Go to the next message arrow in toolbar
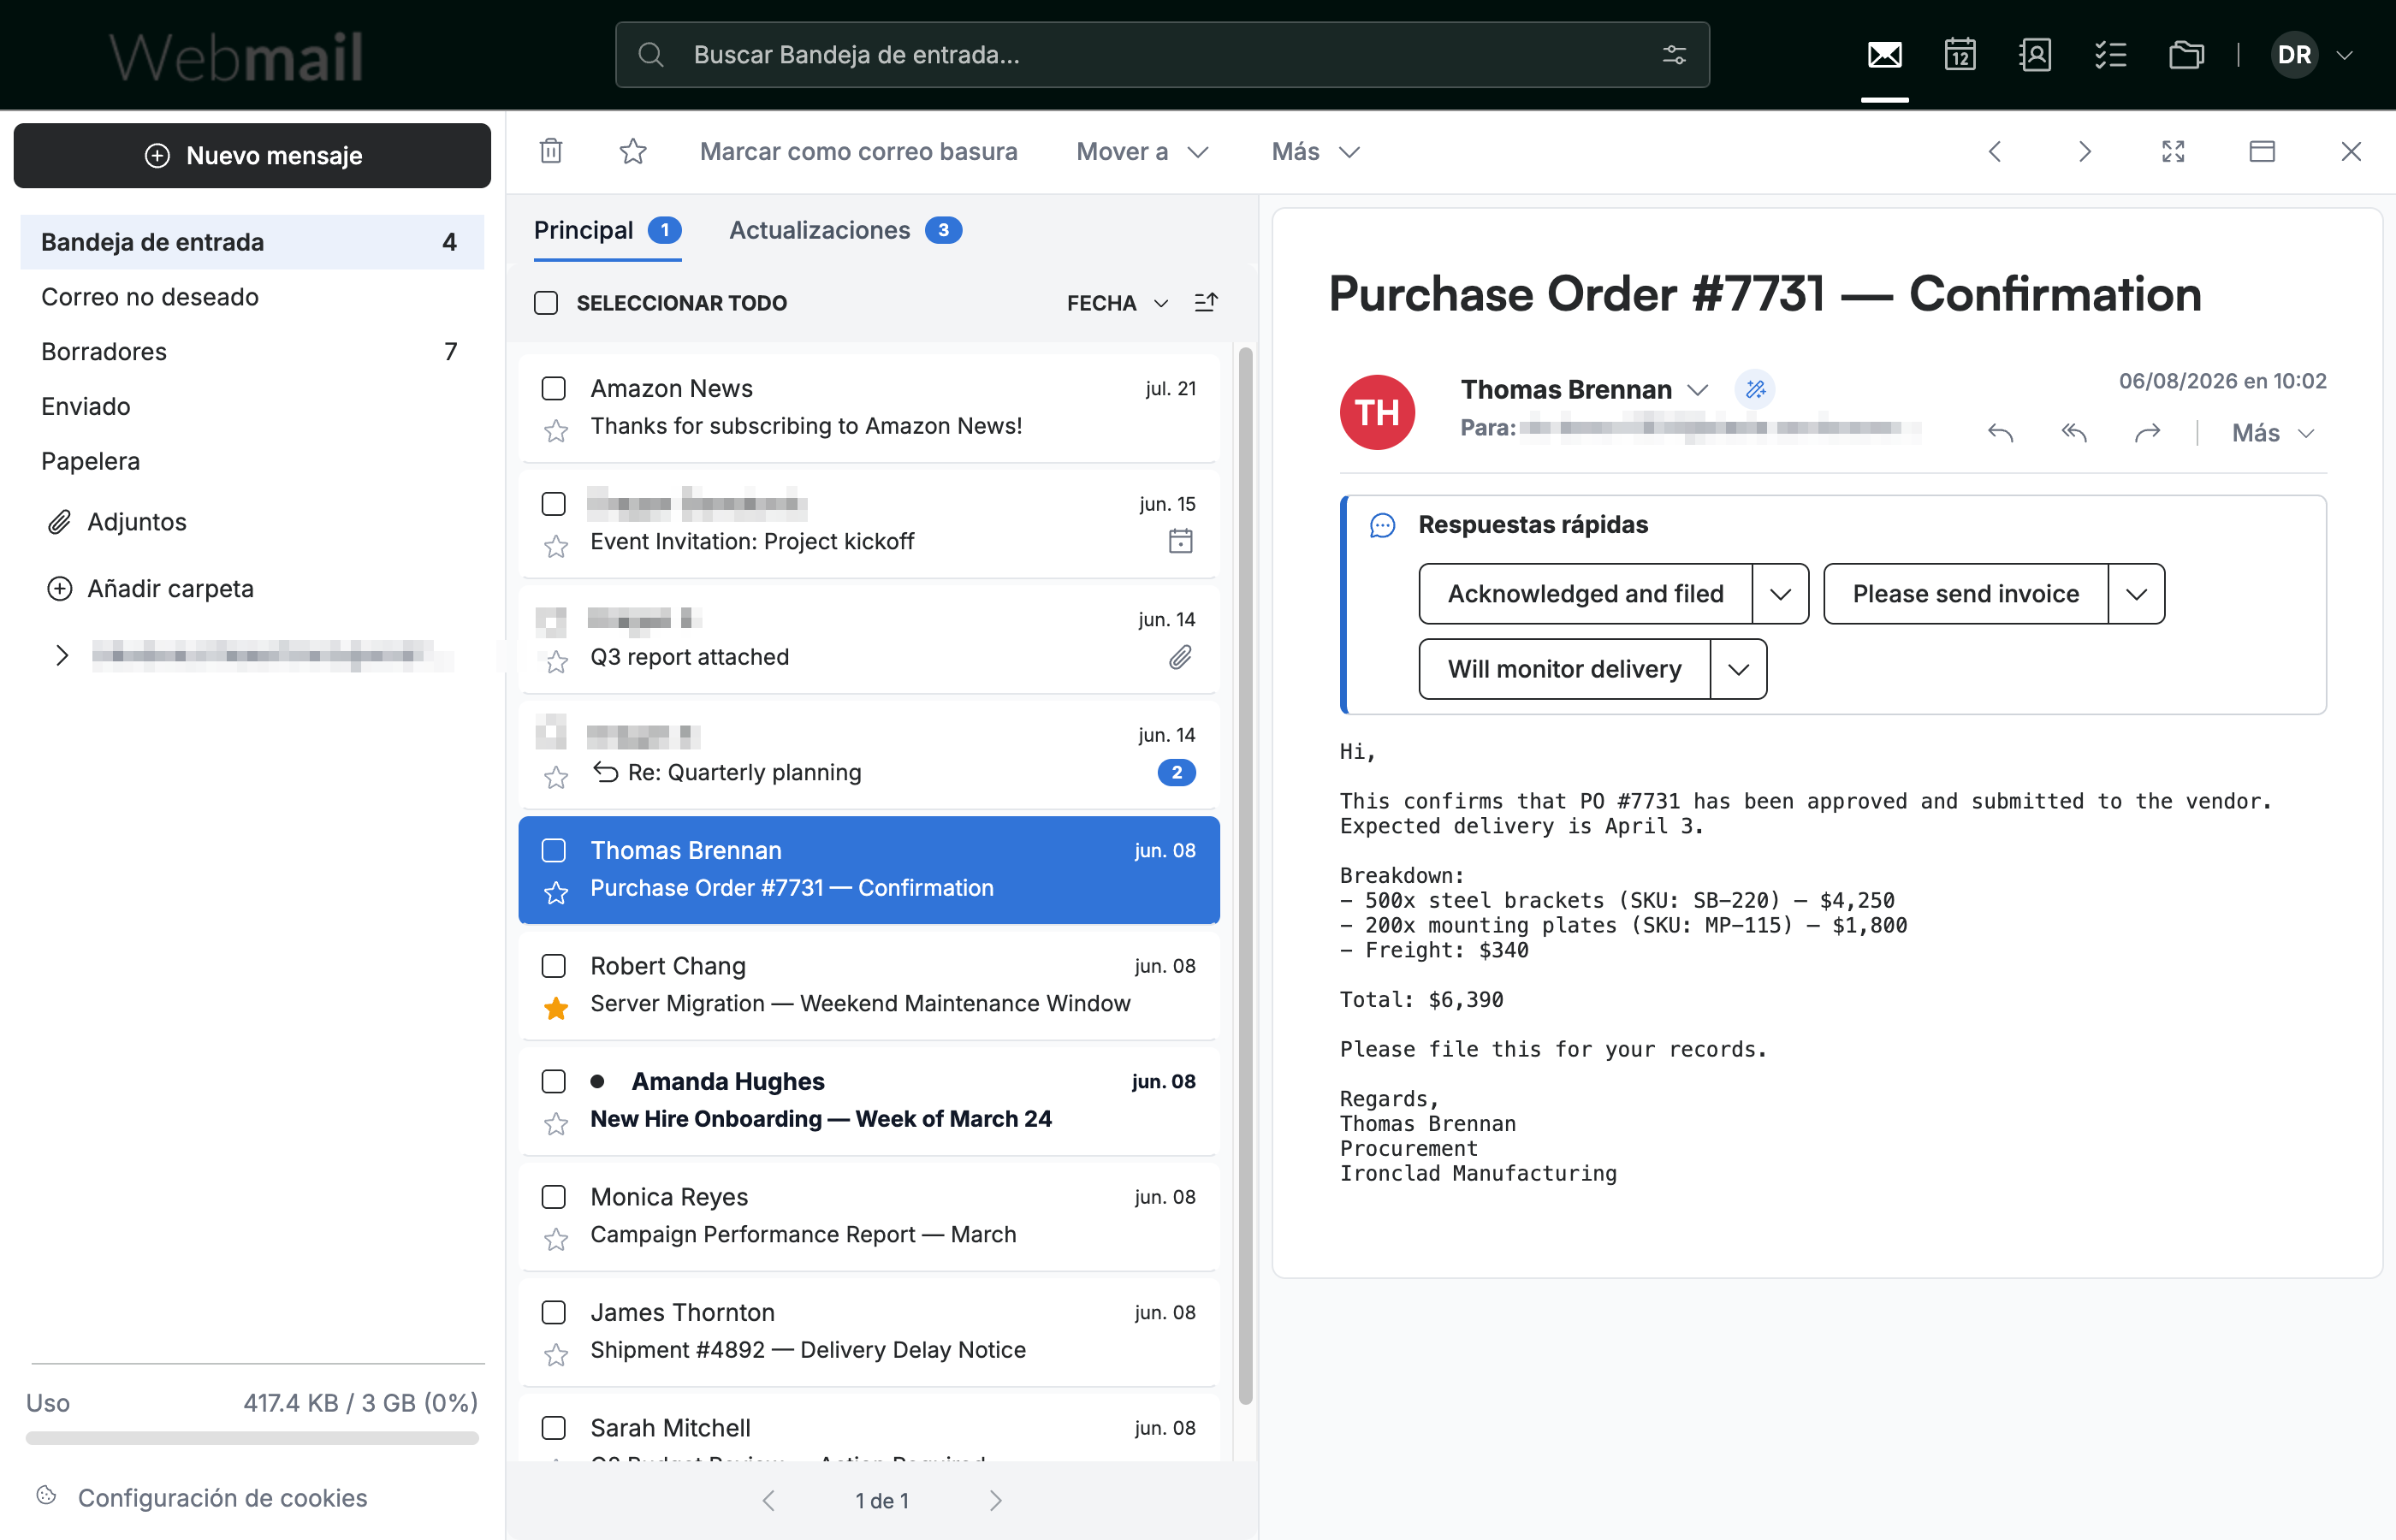 (x=2084, y=151)
